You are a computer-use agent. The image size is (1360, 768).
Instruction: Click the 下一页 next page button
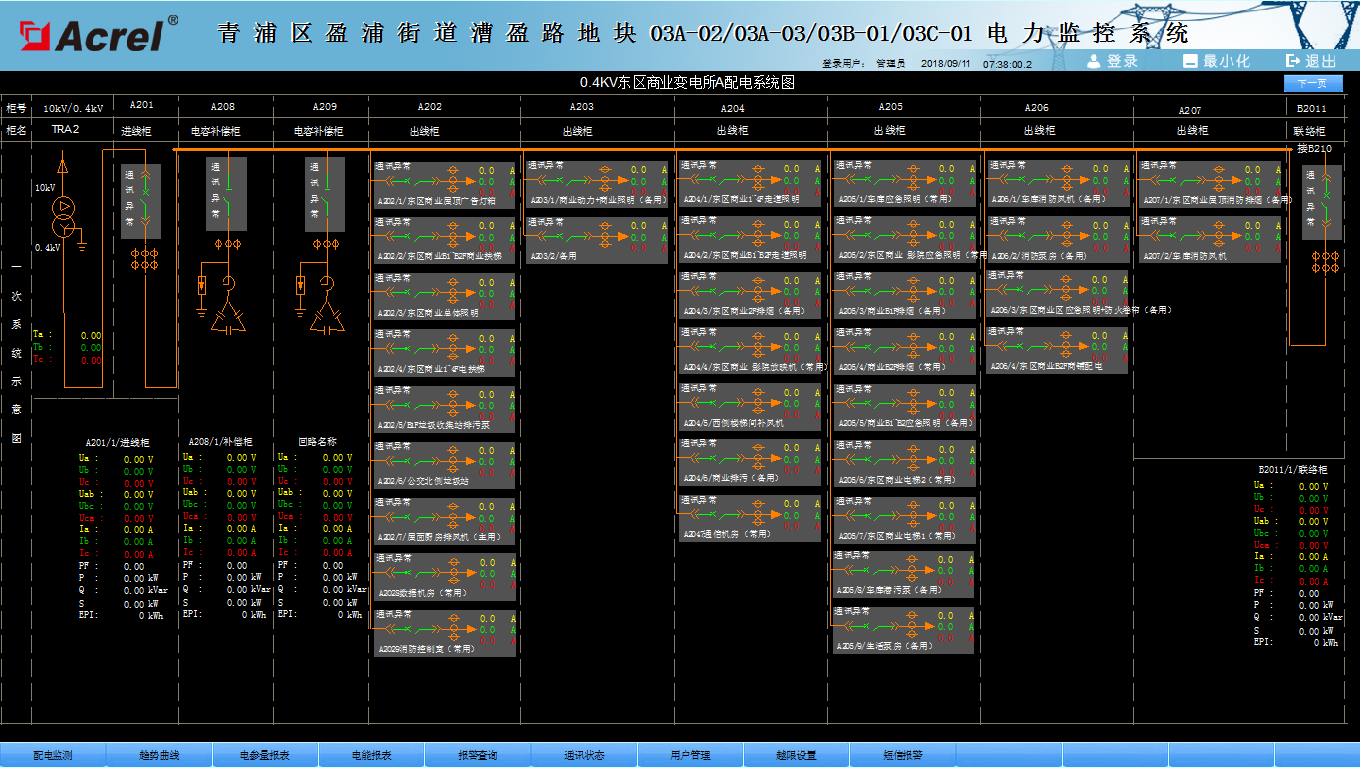pos(1313,83)
